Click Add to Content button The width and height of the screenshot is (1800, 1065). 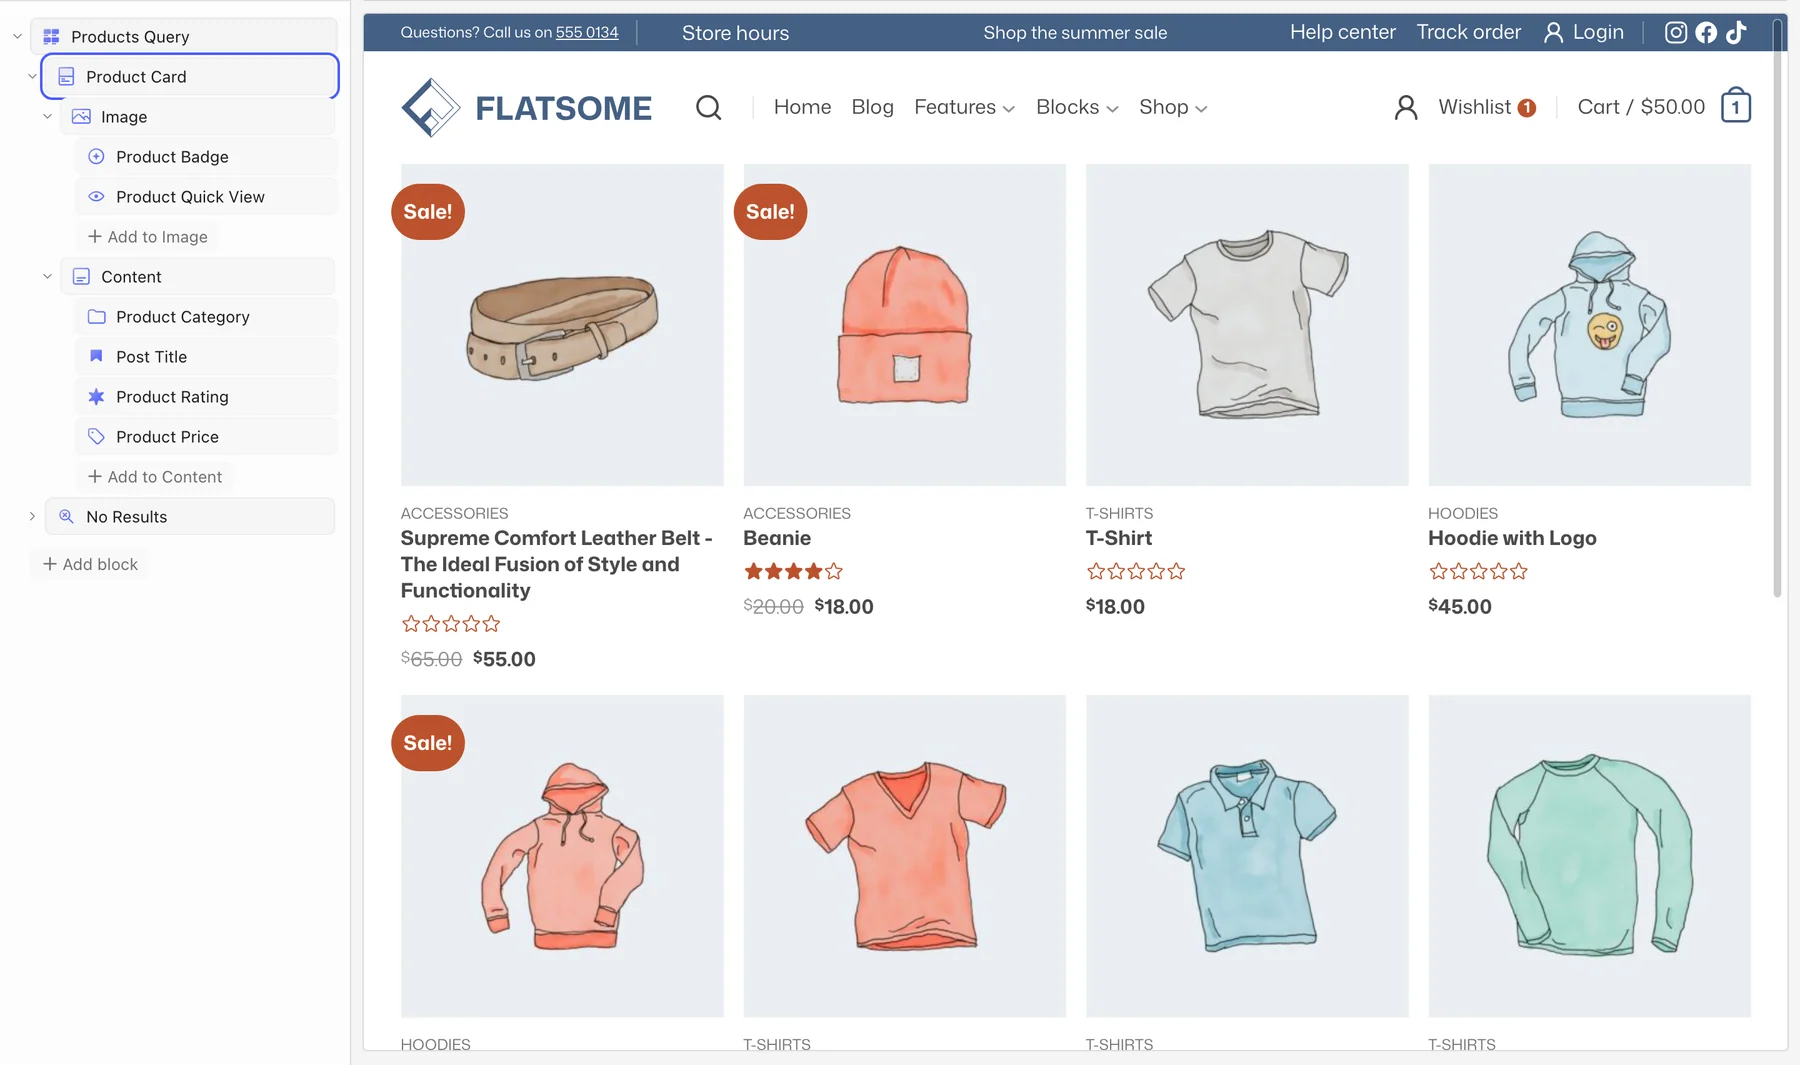tap(155, 476)
